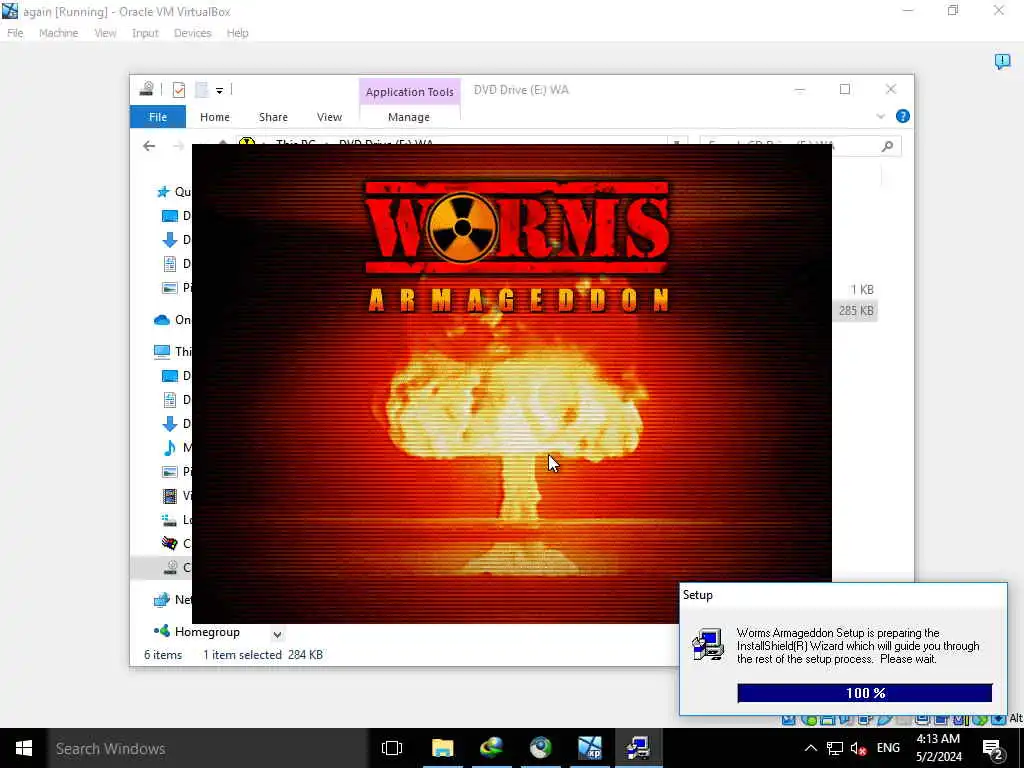The image size is (1024, 768).
Task: Select Downloads icon under This PC
Action: coord(170,424)
